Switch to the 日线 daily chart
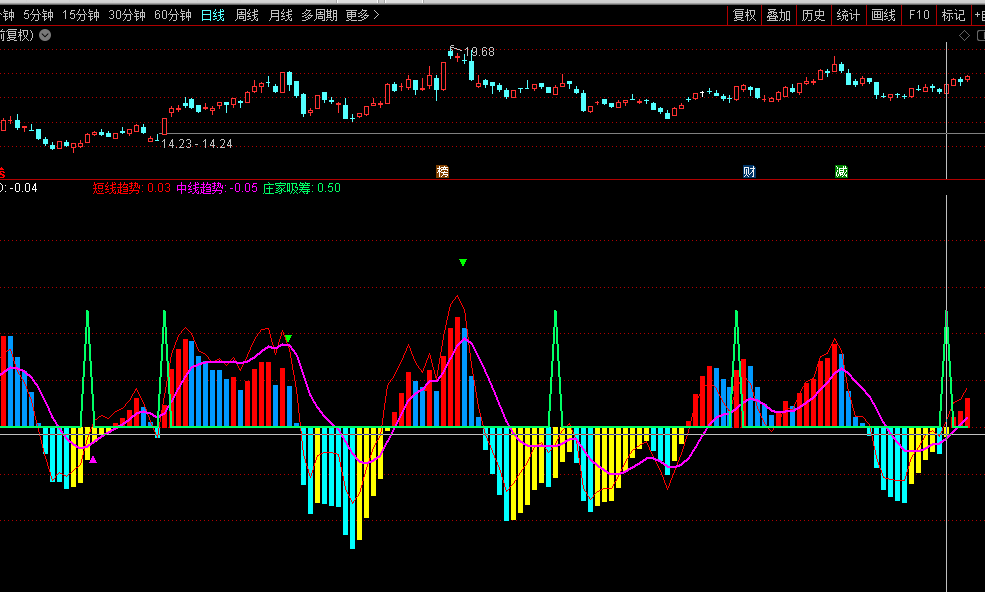Viewport: 985px width, 592px height. point(213,15)
